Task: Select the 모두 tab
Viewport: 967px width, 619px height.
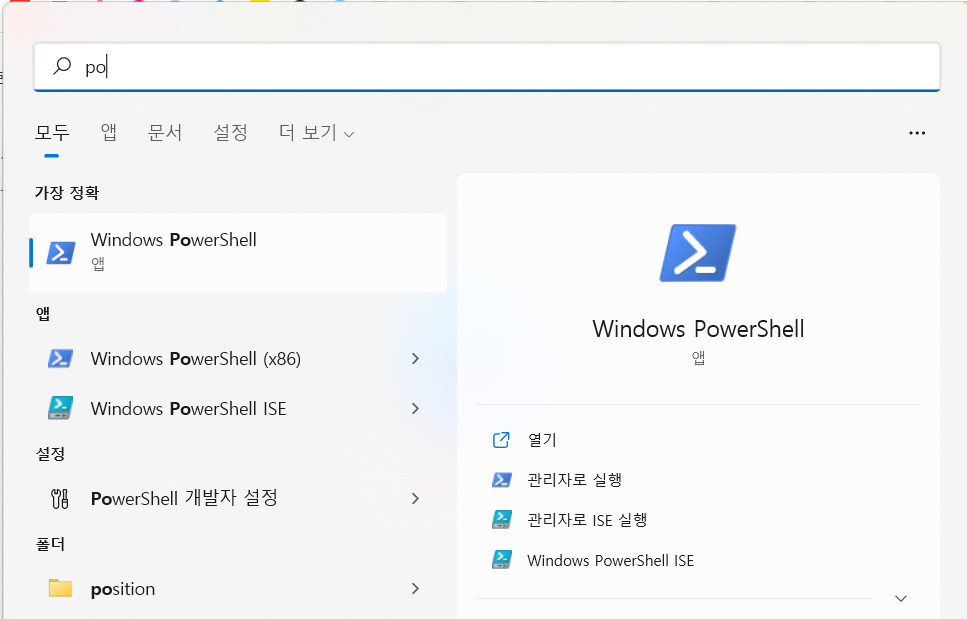Action: pos(52,133)
